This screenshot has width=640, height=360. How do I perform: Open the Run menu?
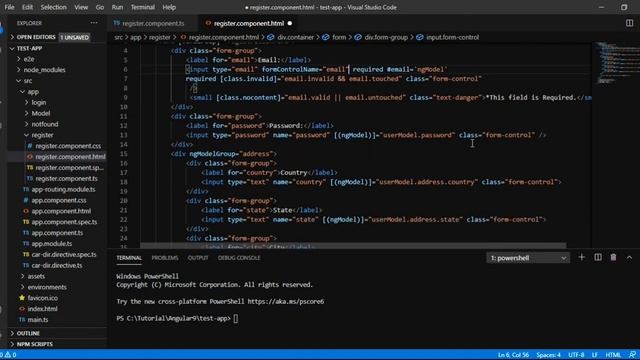pyautogui.click(x=117, y=7)
